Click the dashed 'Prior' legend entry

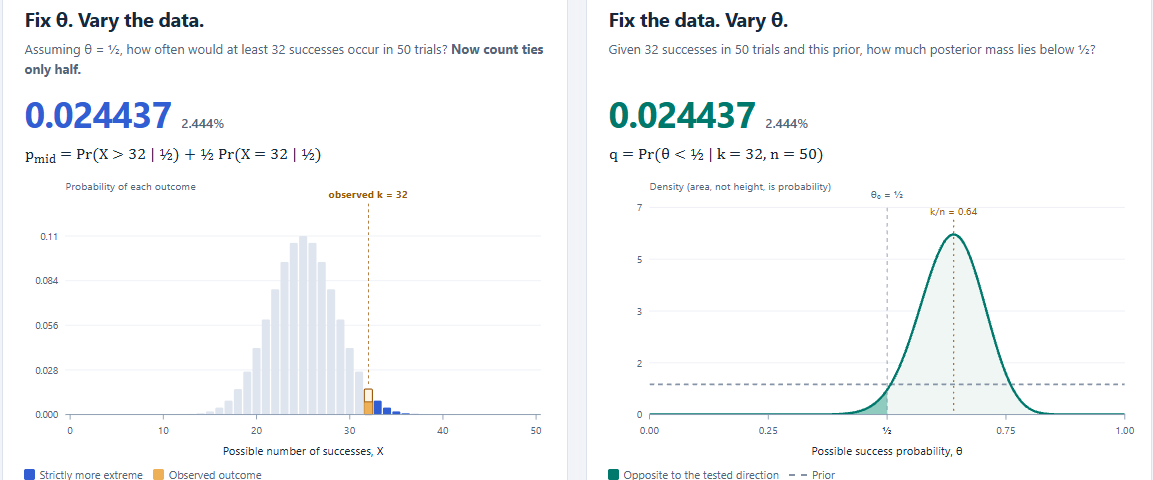point(812,475)
